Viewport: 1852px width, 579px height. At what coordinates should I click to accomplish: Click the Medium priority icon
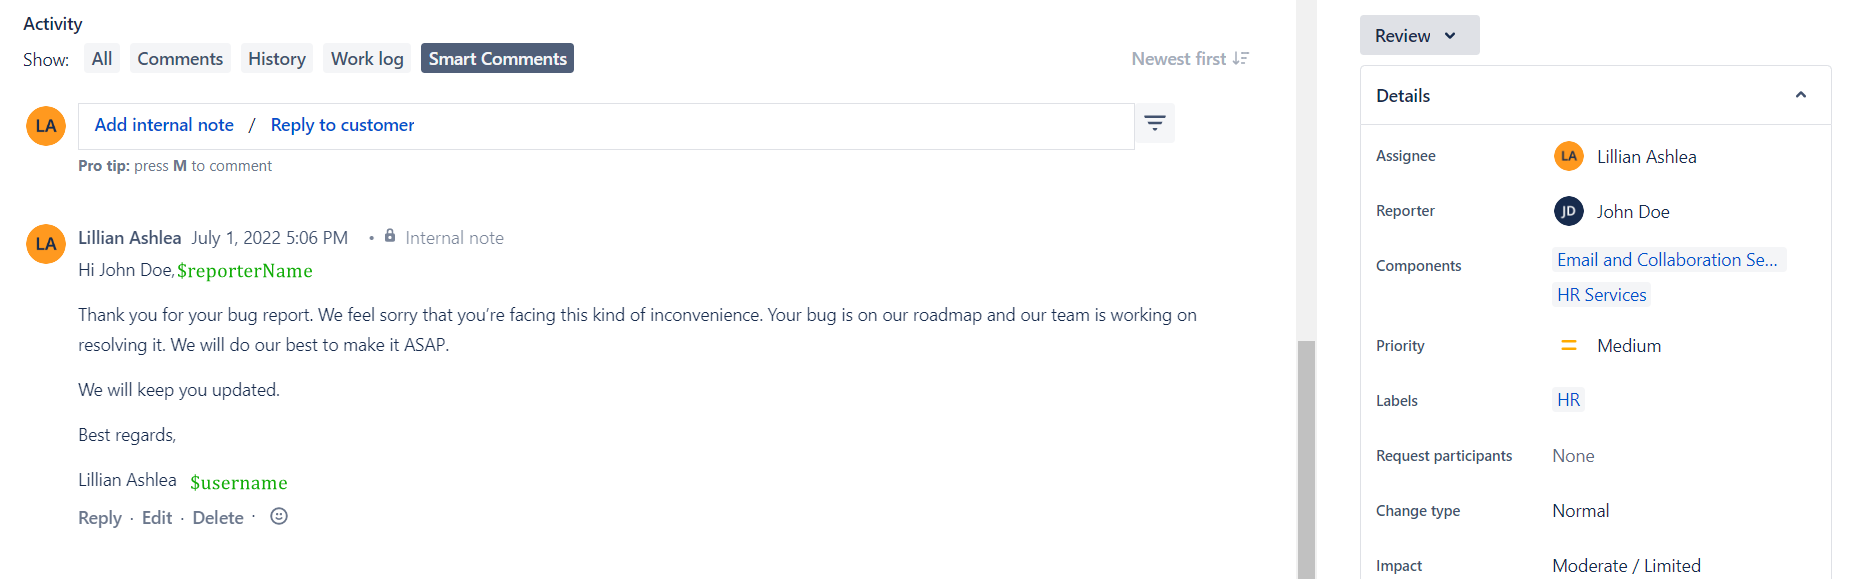point(1569,345)
